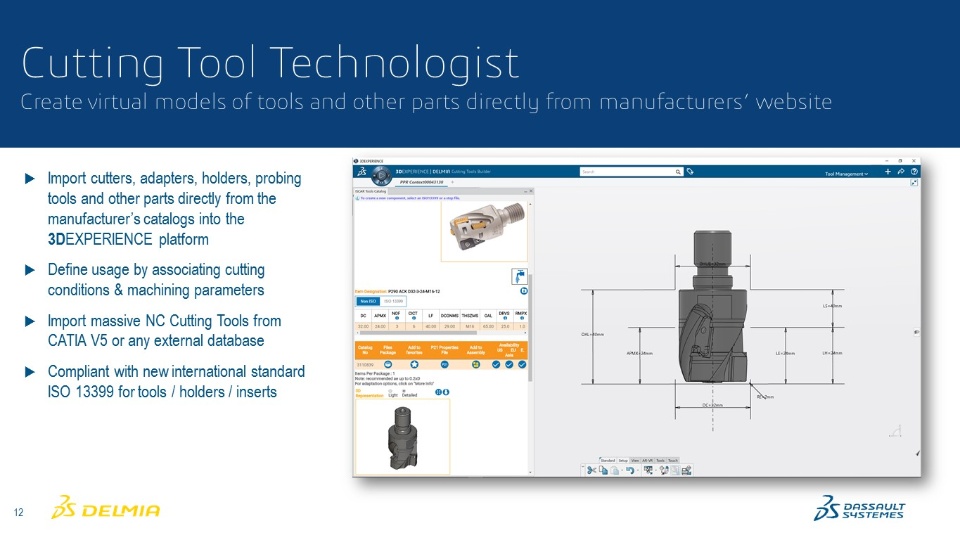The image size is (960, 540).
Task: Open the circular compass play button
Action: pos(381,176)
